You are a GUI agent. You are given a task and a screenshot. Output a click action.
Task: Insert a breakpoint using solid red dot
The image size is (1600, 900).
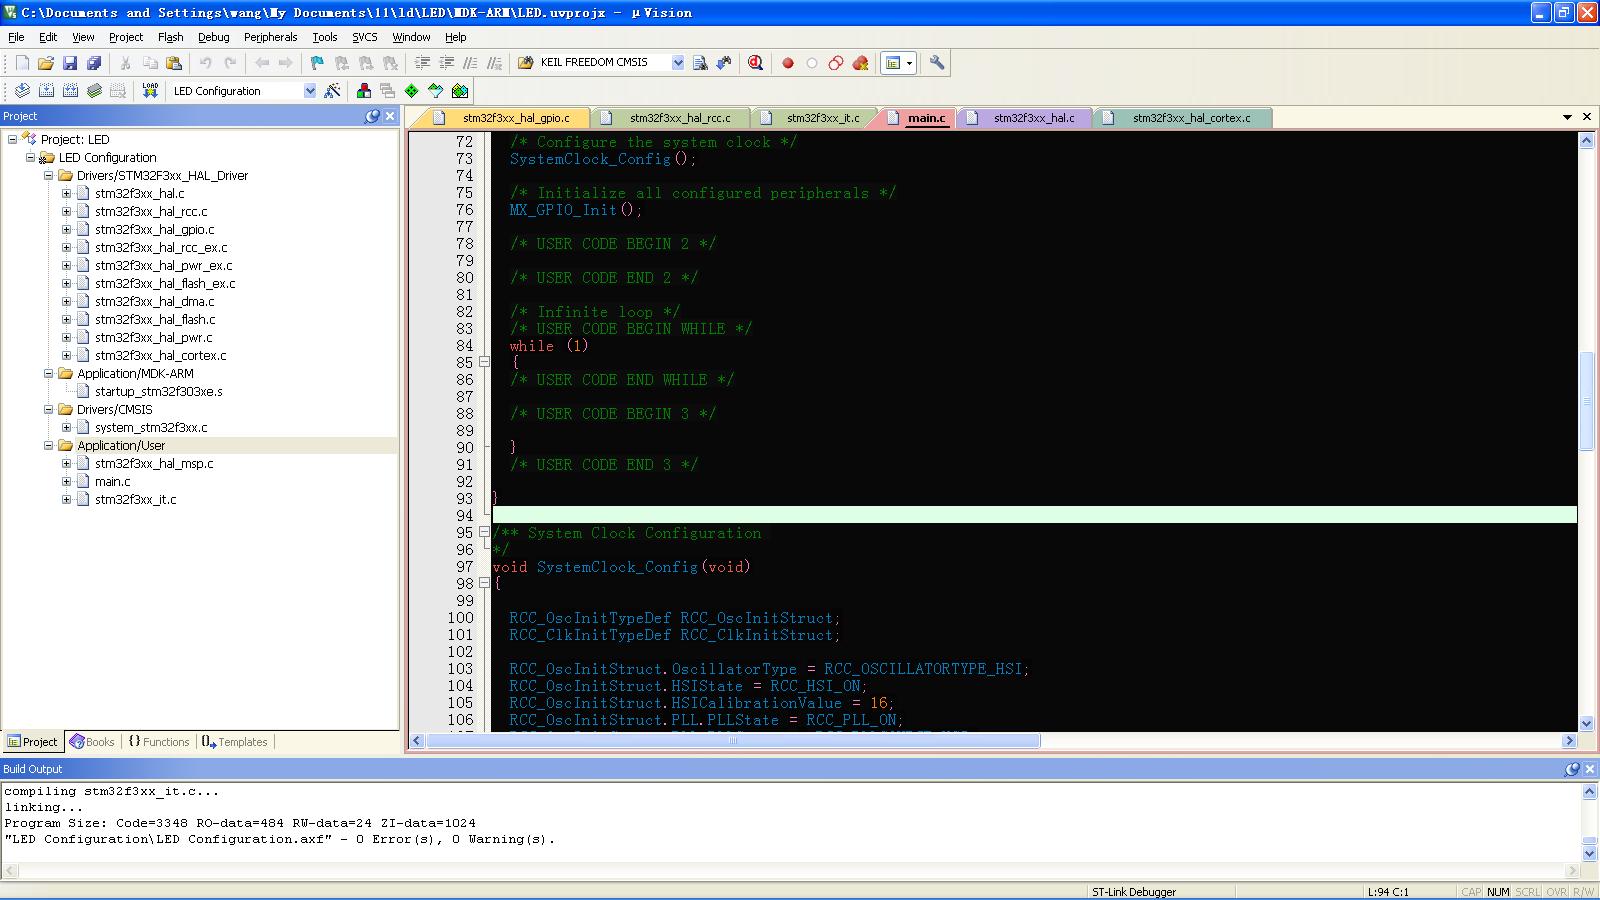point(788,63)
